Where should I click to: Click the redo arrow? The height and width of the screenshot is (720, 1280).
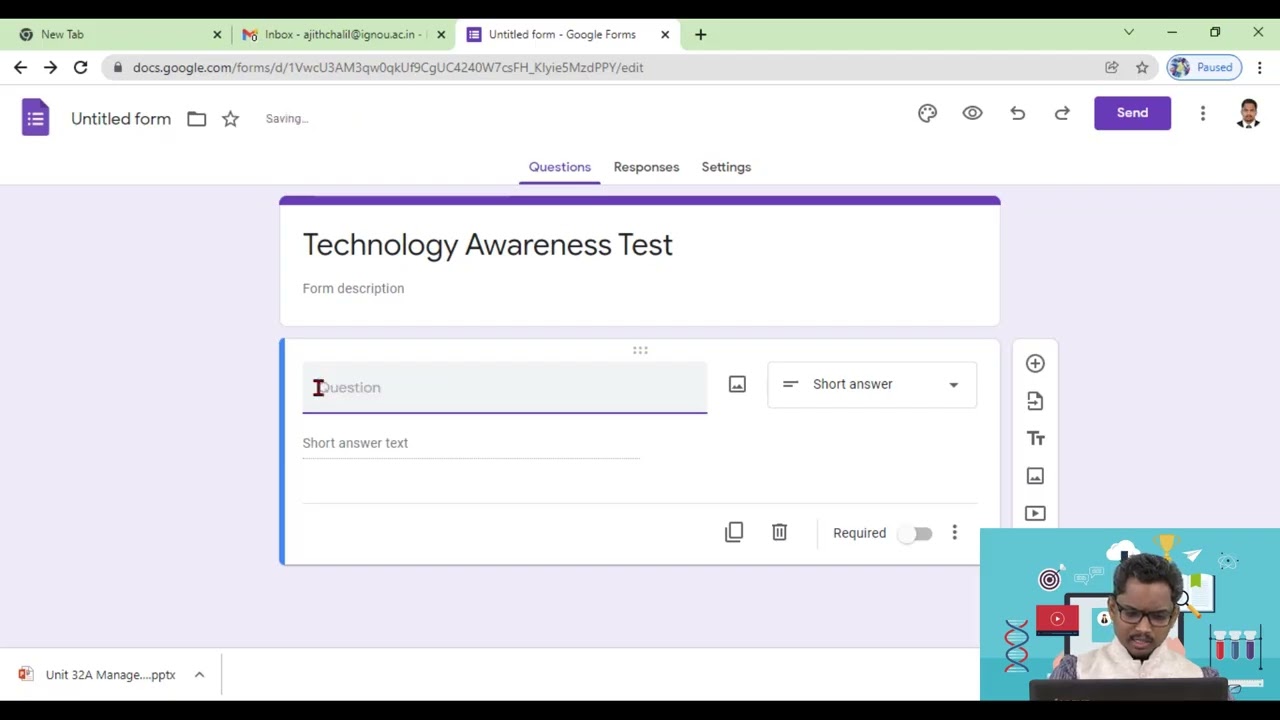(1062, 113)
